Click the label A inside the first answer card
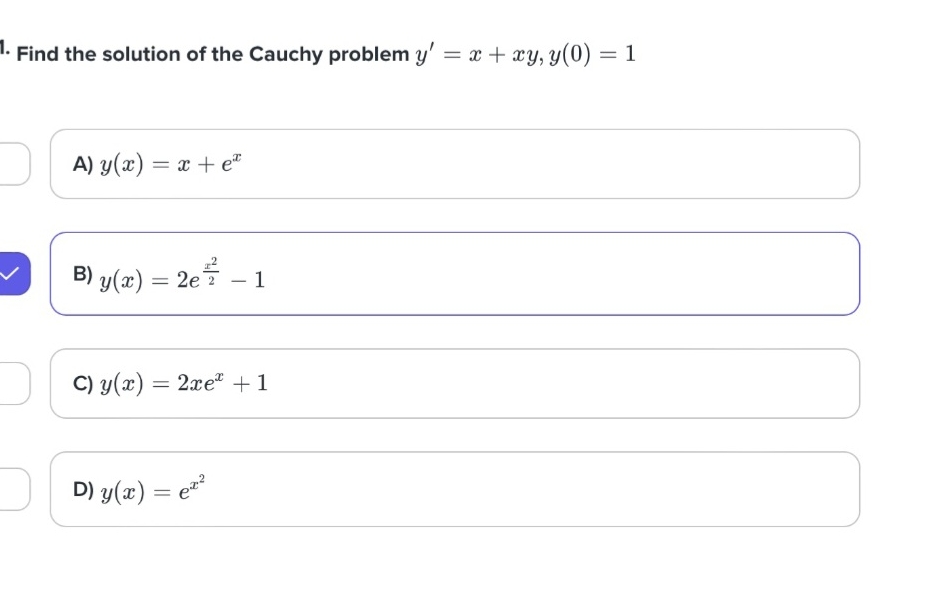 (x=82, y=163)
